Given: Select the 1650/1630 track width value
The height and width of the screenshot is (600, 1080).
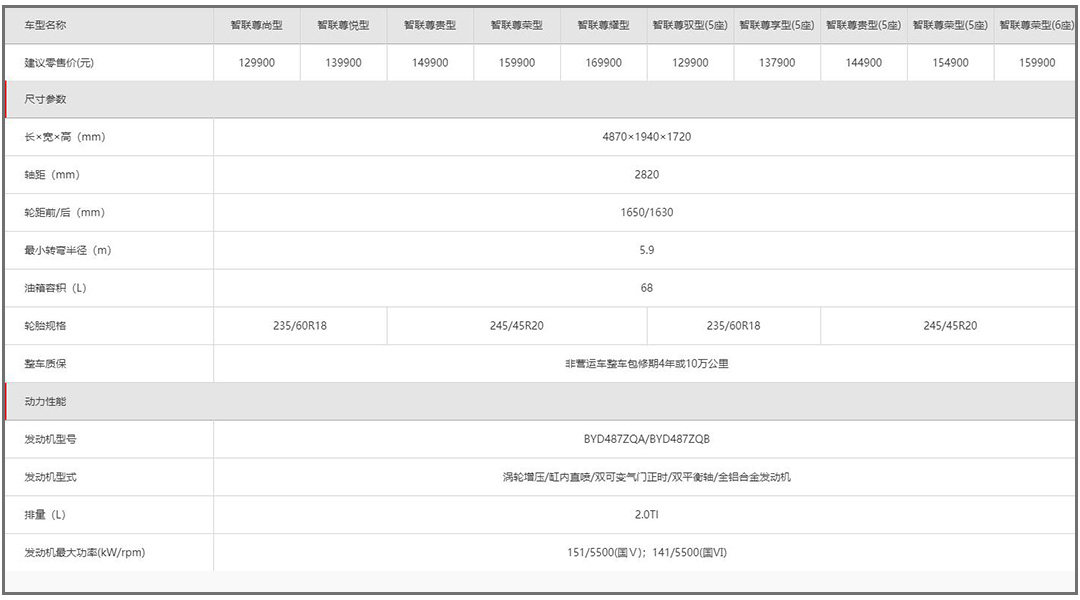Looking at the screenshot, I should pyautogui.click(x=646, y=212).
